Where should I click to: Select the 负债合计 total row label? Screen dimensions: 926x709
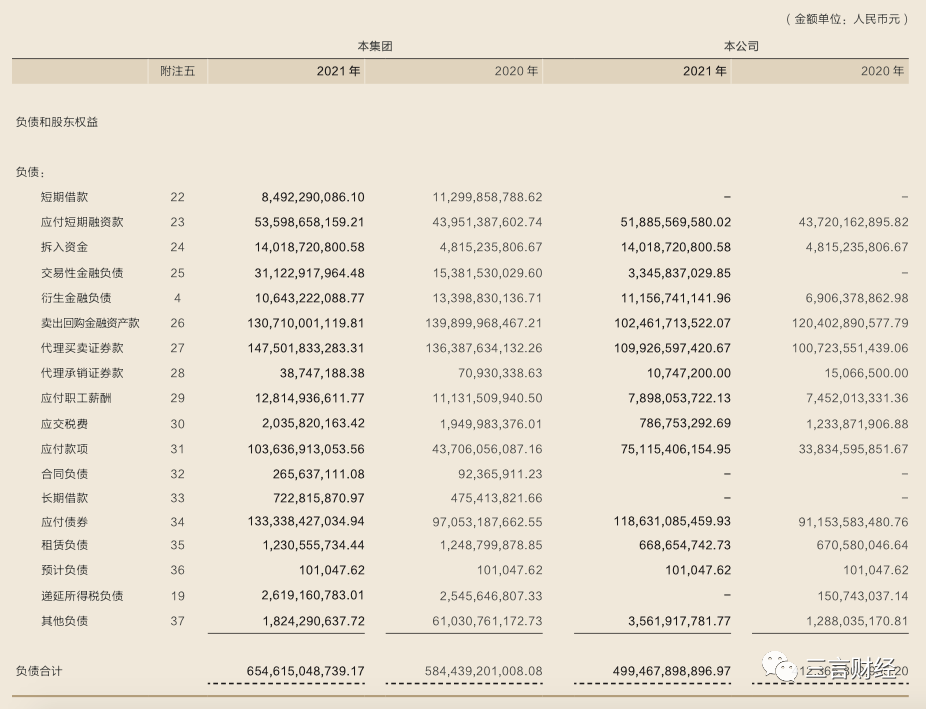click(38, 671)
